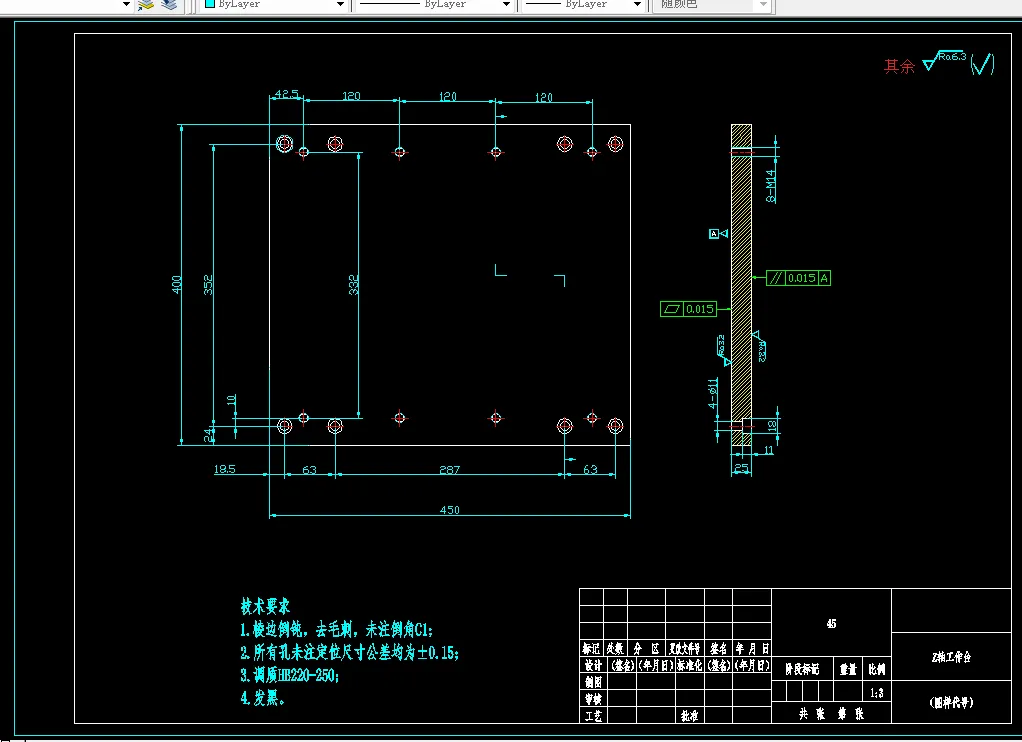1022x742 pixels.
Task: Select the 4-ø11 hole annotation
Action: click(x=713, y=393)
